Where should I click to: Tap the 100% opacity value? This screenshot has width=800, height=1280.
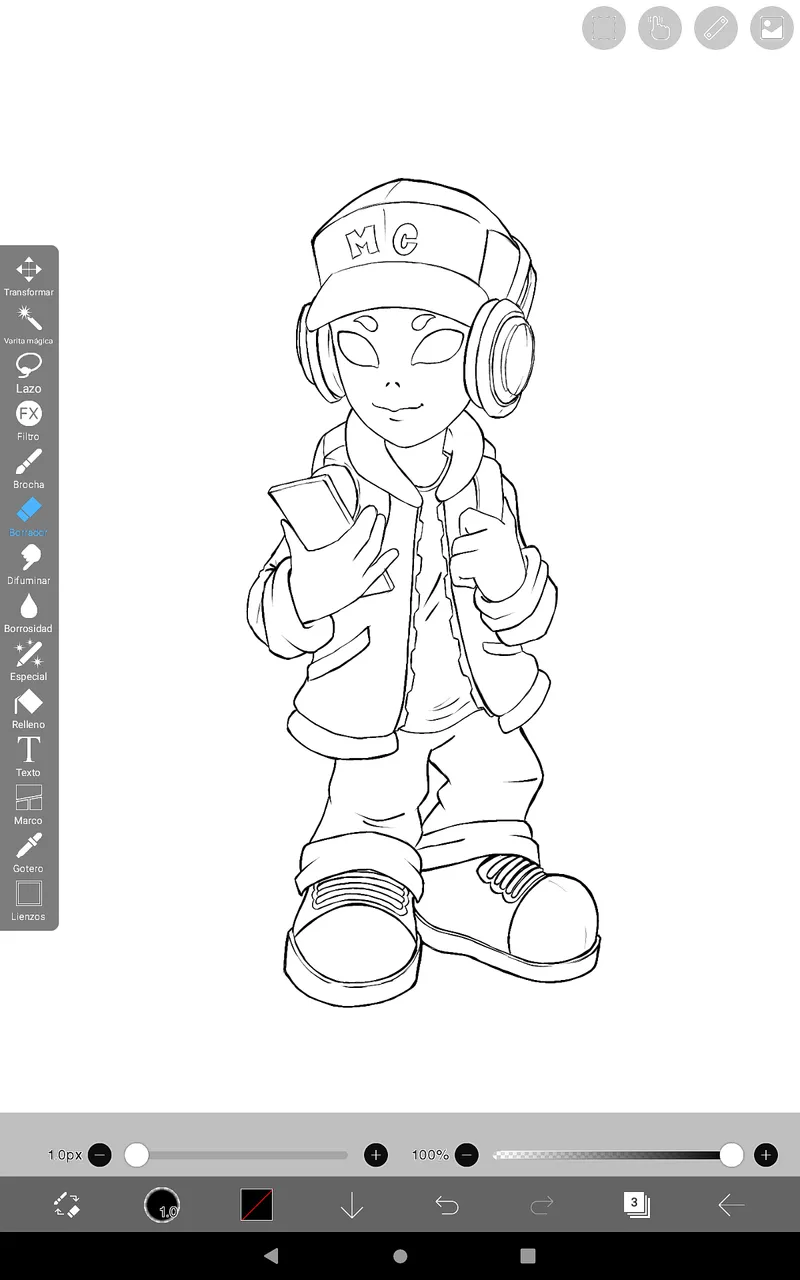coord(430,1155)
